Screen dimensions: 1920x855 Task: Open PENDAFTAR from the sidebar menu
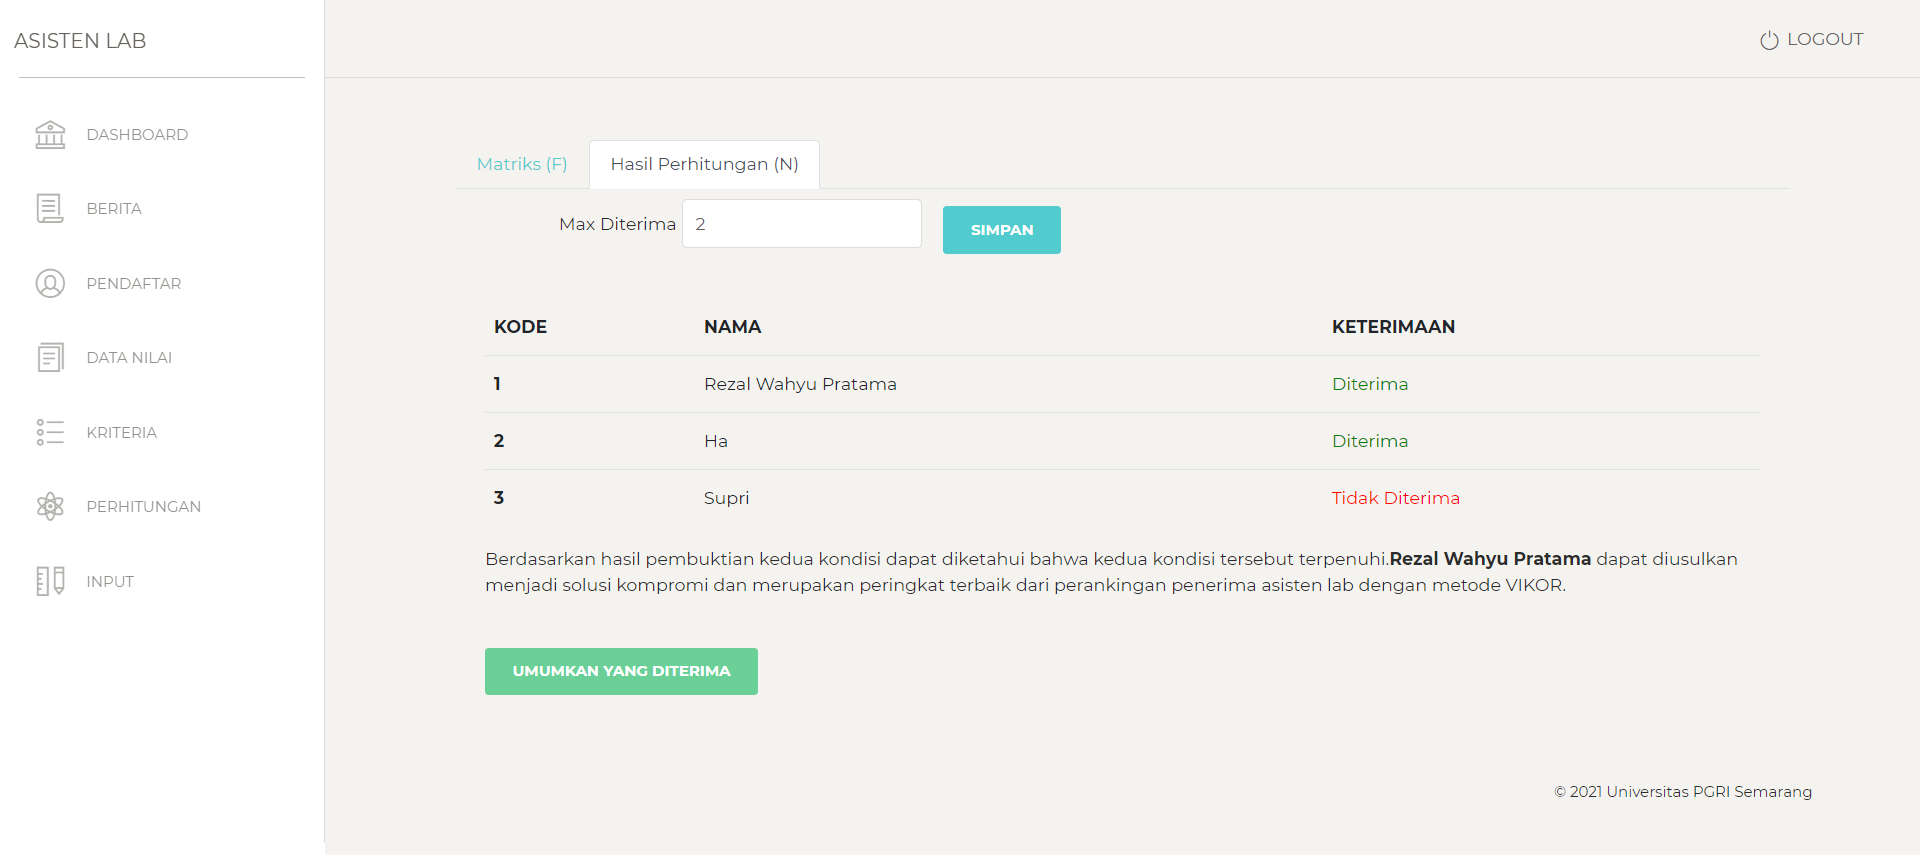134,283
